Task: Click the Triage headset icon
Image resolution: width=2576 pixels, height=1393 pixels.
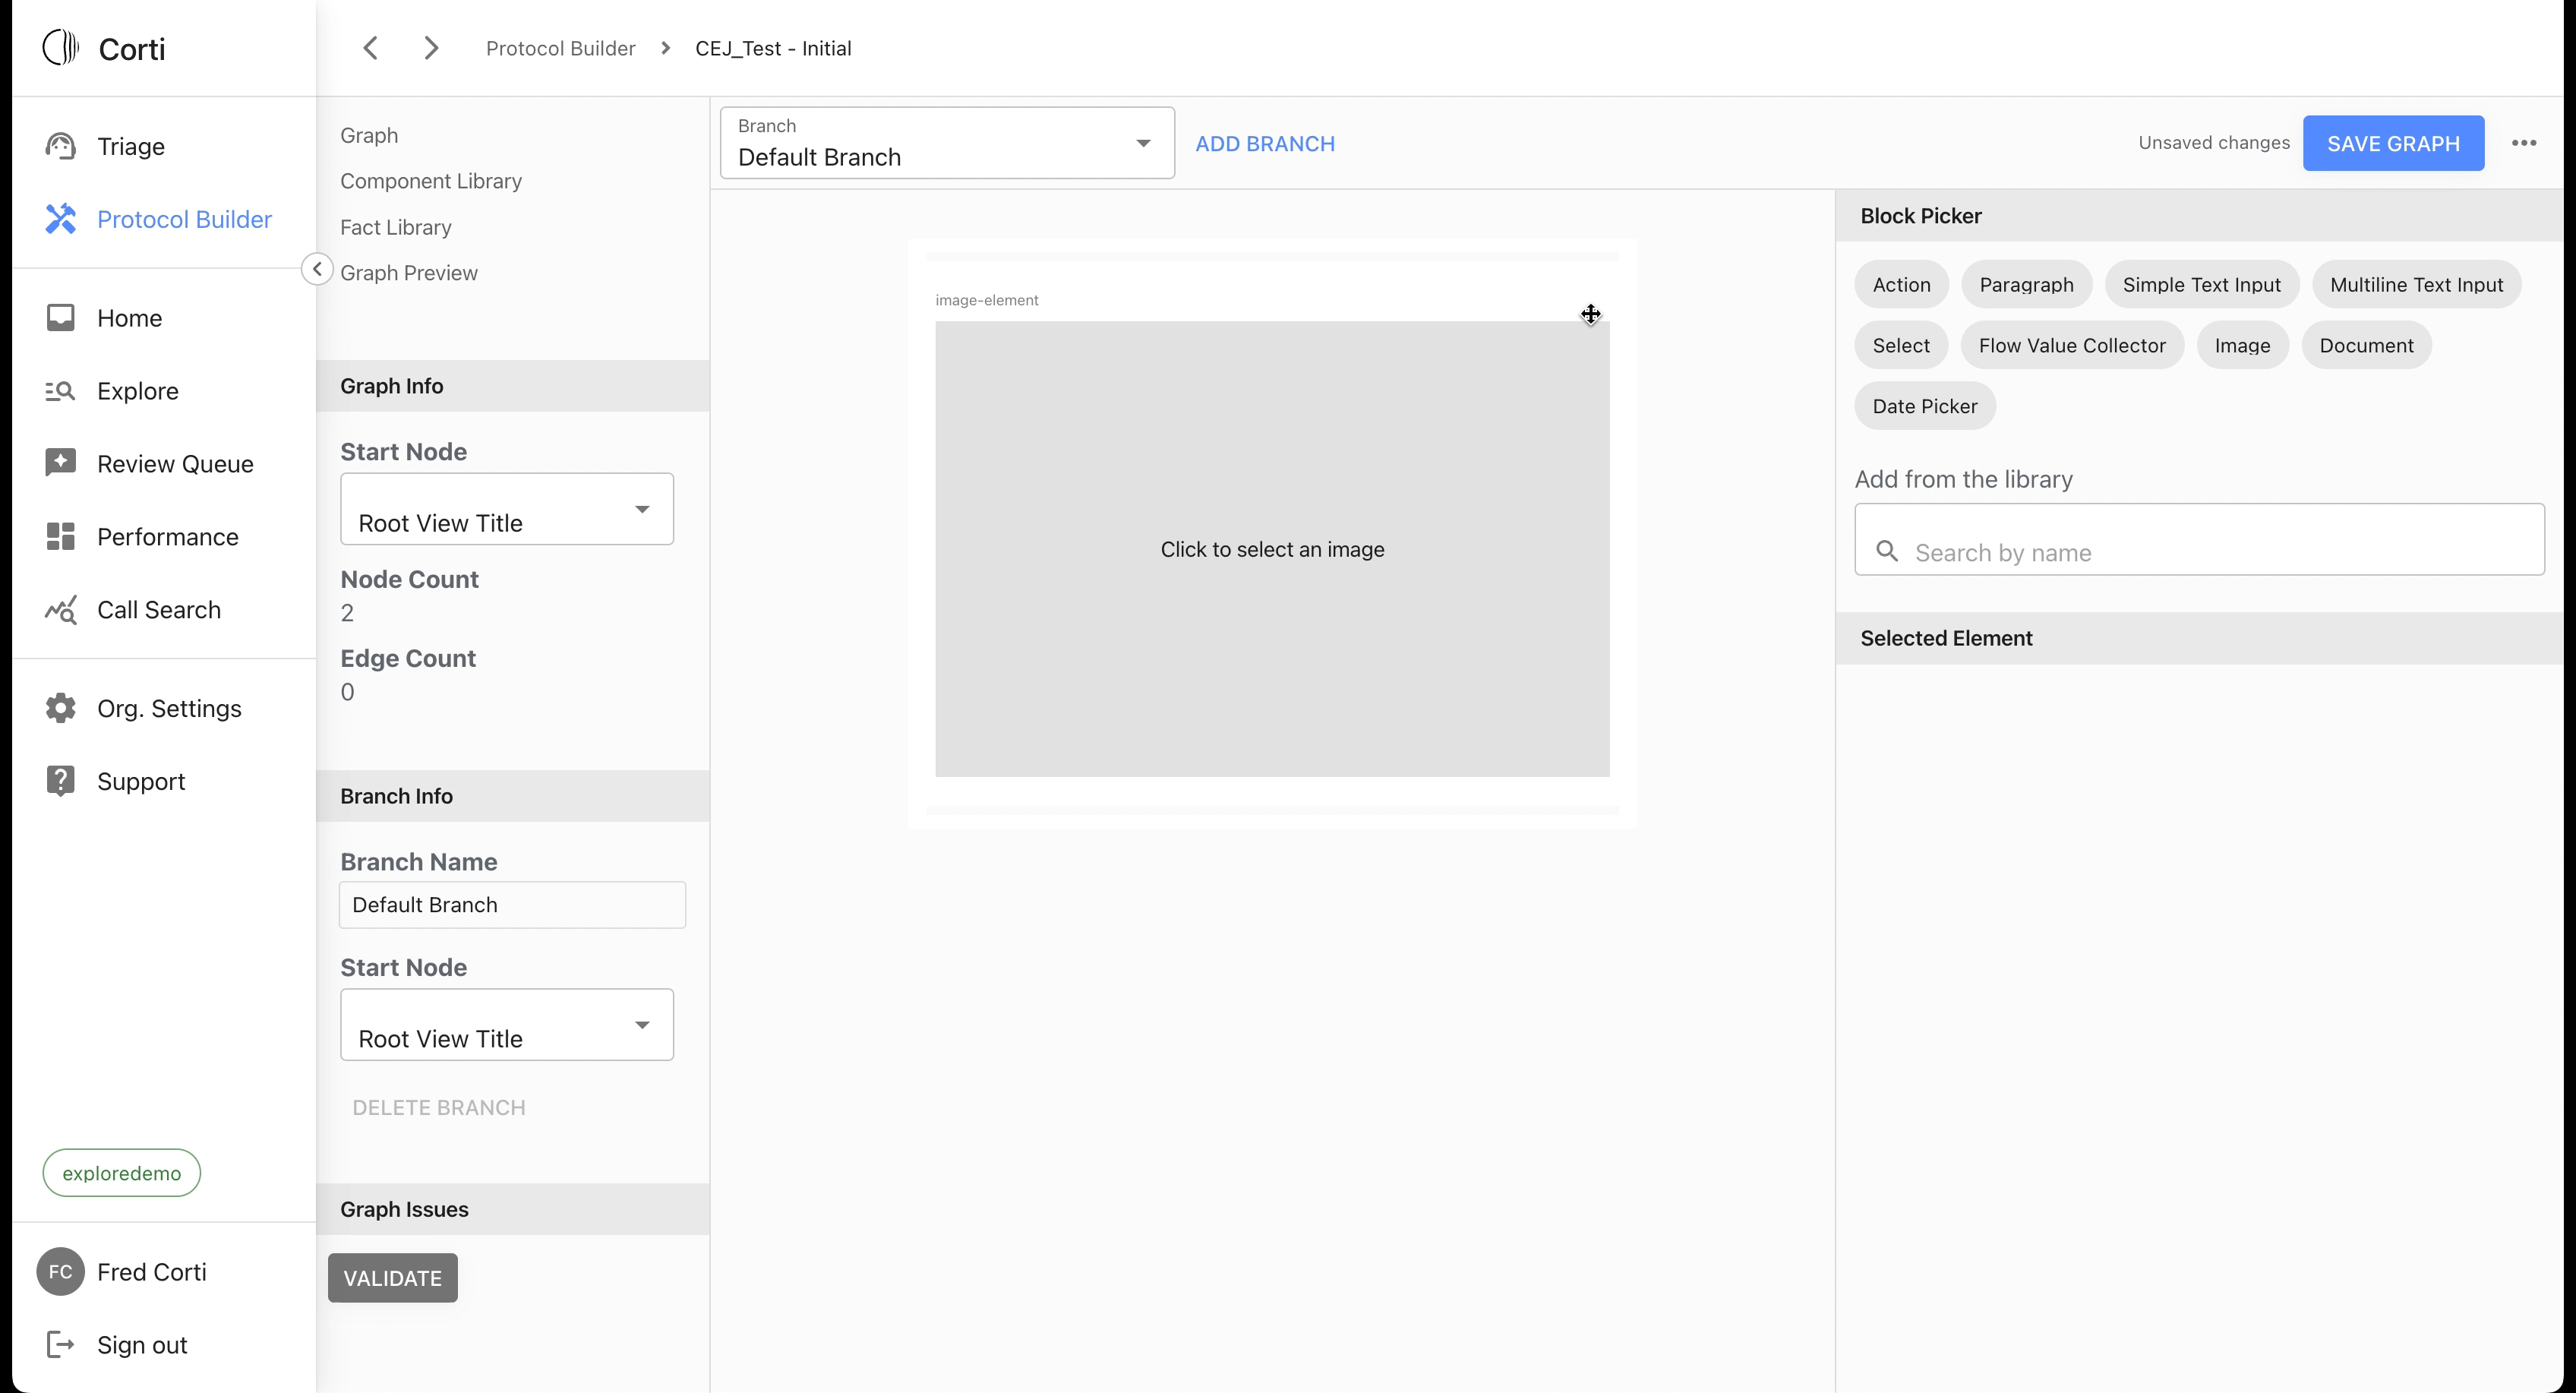Action: coord(60,146)
